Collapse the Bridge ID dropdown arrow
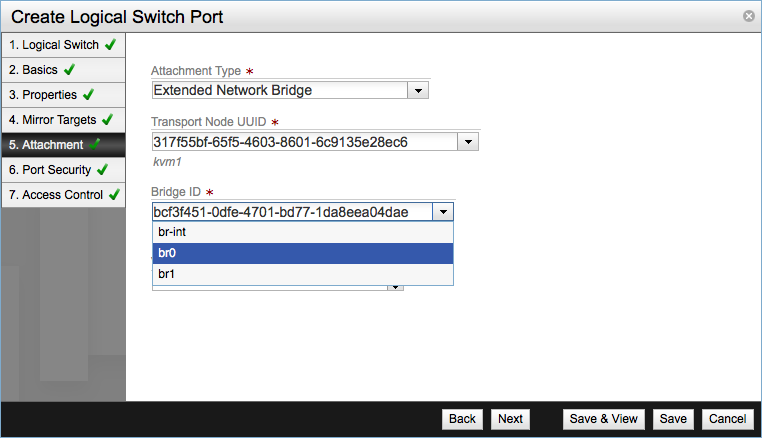 coord(444,212)
